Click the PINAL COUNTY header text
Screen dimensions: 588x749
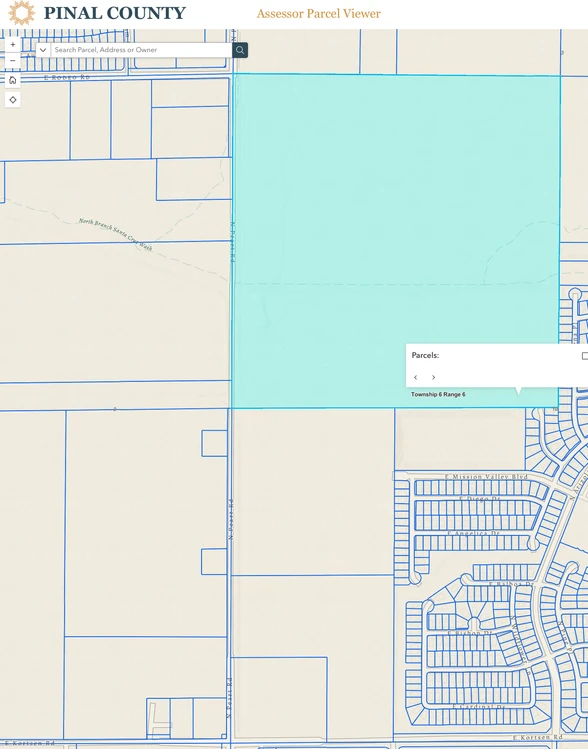pyautogui.click(x=115, y=13)
